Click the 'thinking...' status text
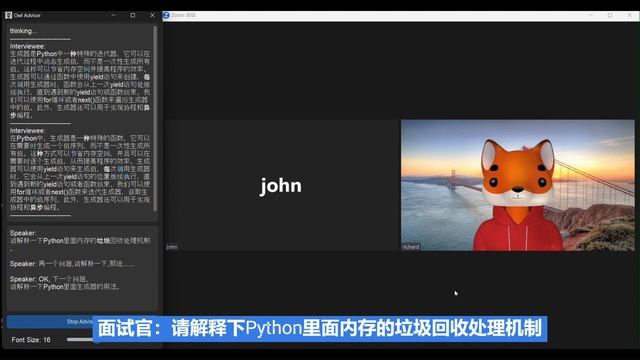The height and width of the screenshot is (360, 640). click(23, 31)
